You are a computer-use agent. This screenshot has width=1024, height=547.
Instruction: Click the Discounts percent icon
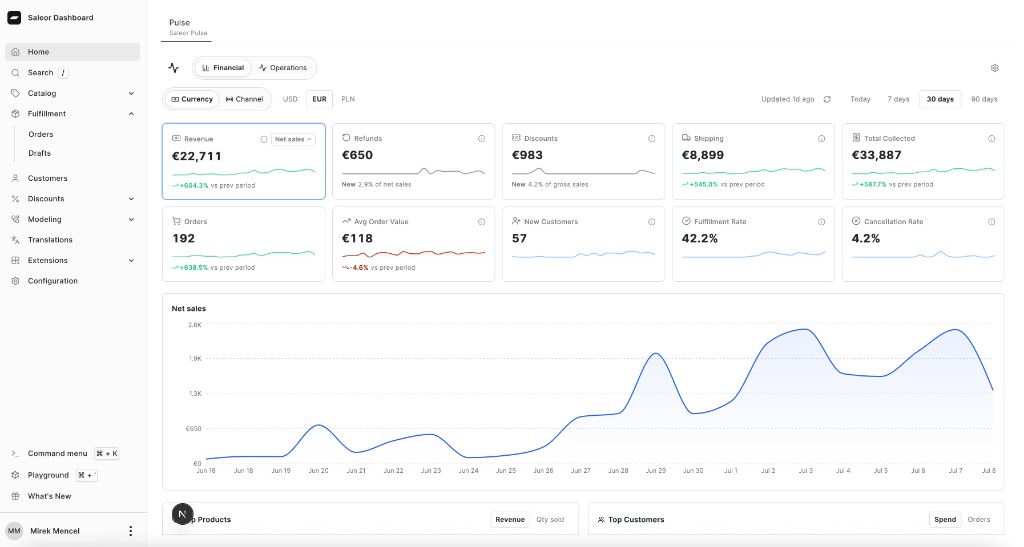click(16, 198)
